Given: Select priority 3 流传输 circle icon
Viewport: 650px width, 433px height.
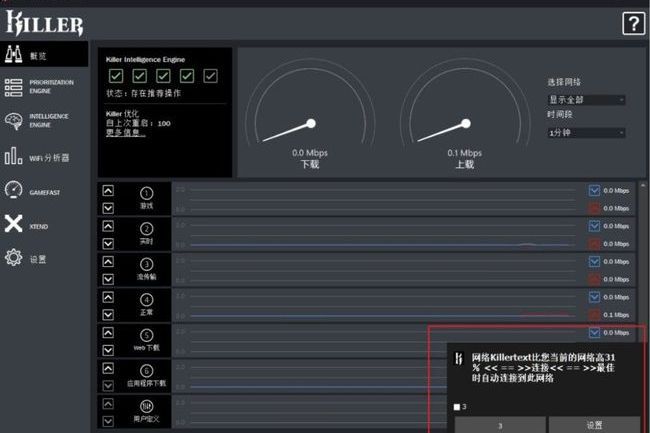Looking at the screenshot, I should click(x=146, y=264).
